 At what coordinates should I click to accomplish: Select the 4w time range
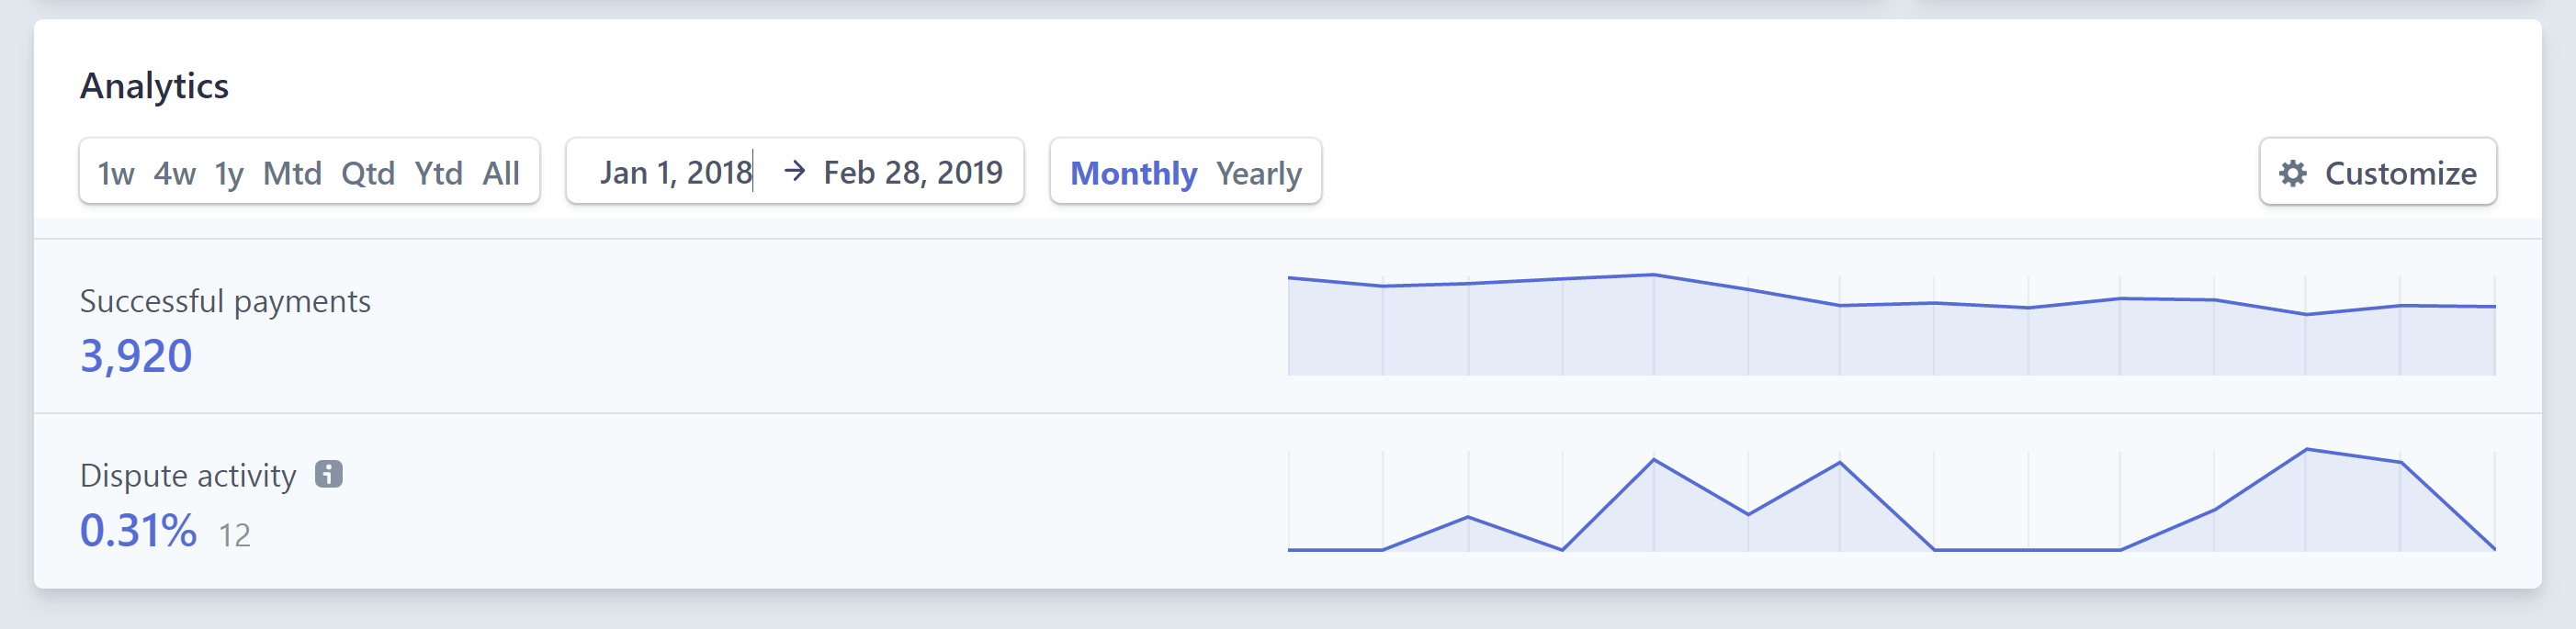[175, 173]
